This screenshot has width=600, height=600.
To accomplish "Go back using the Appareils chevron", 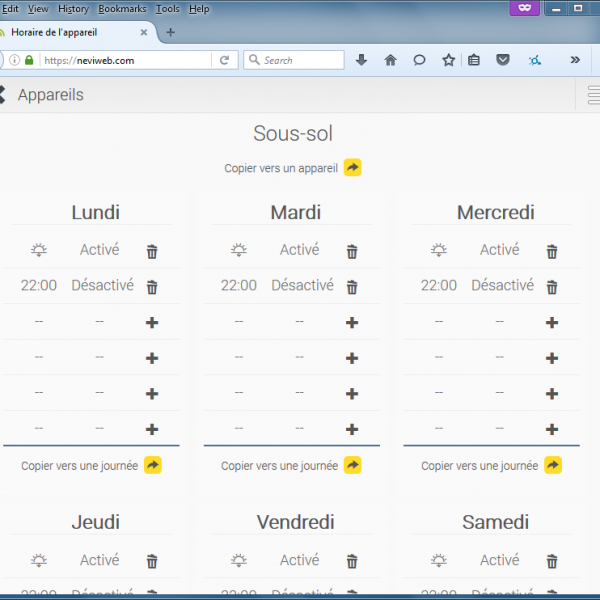I will tap(3, 95).
